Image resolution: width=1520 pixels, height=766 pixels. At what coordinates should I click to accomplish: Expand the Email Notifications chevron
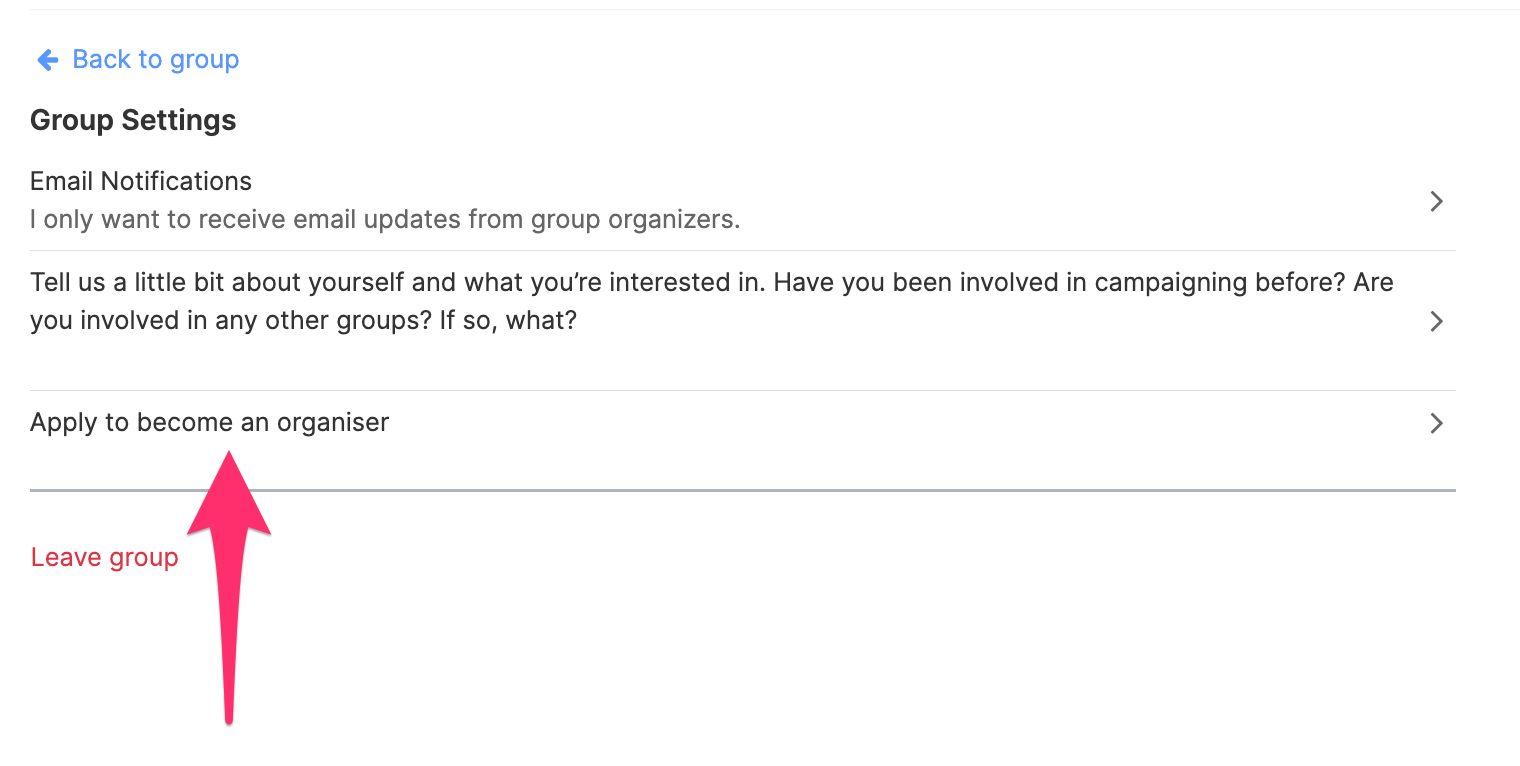(x=1436, y=201)
